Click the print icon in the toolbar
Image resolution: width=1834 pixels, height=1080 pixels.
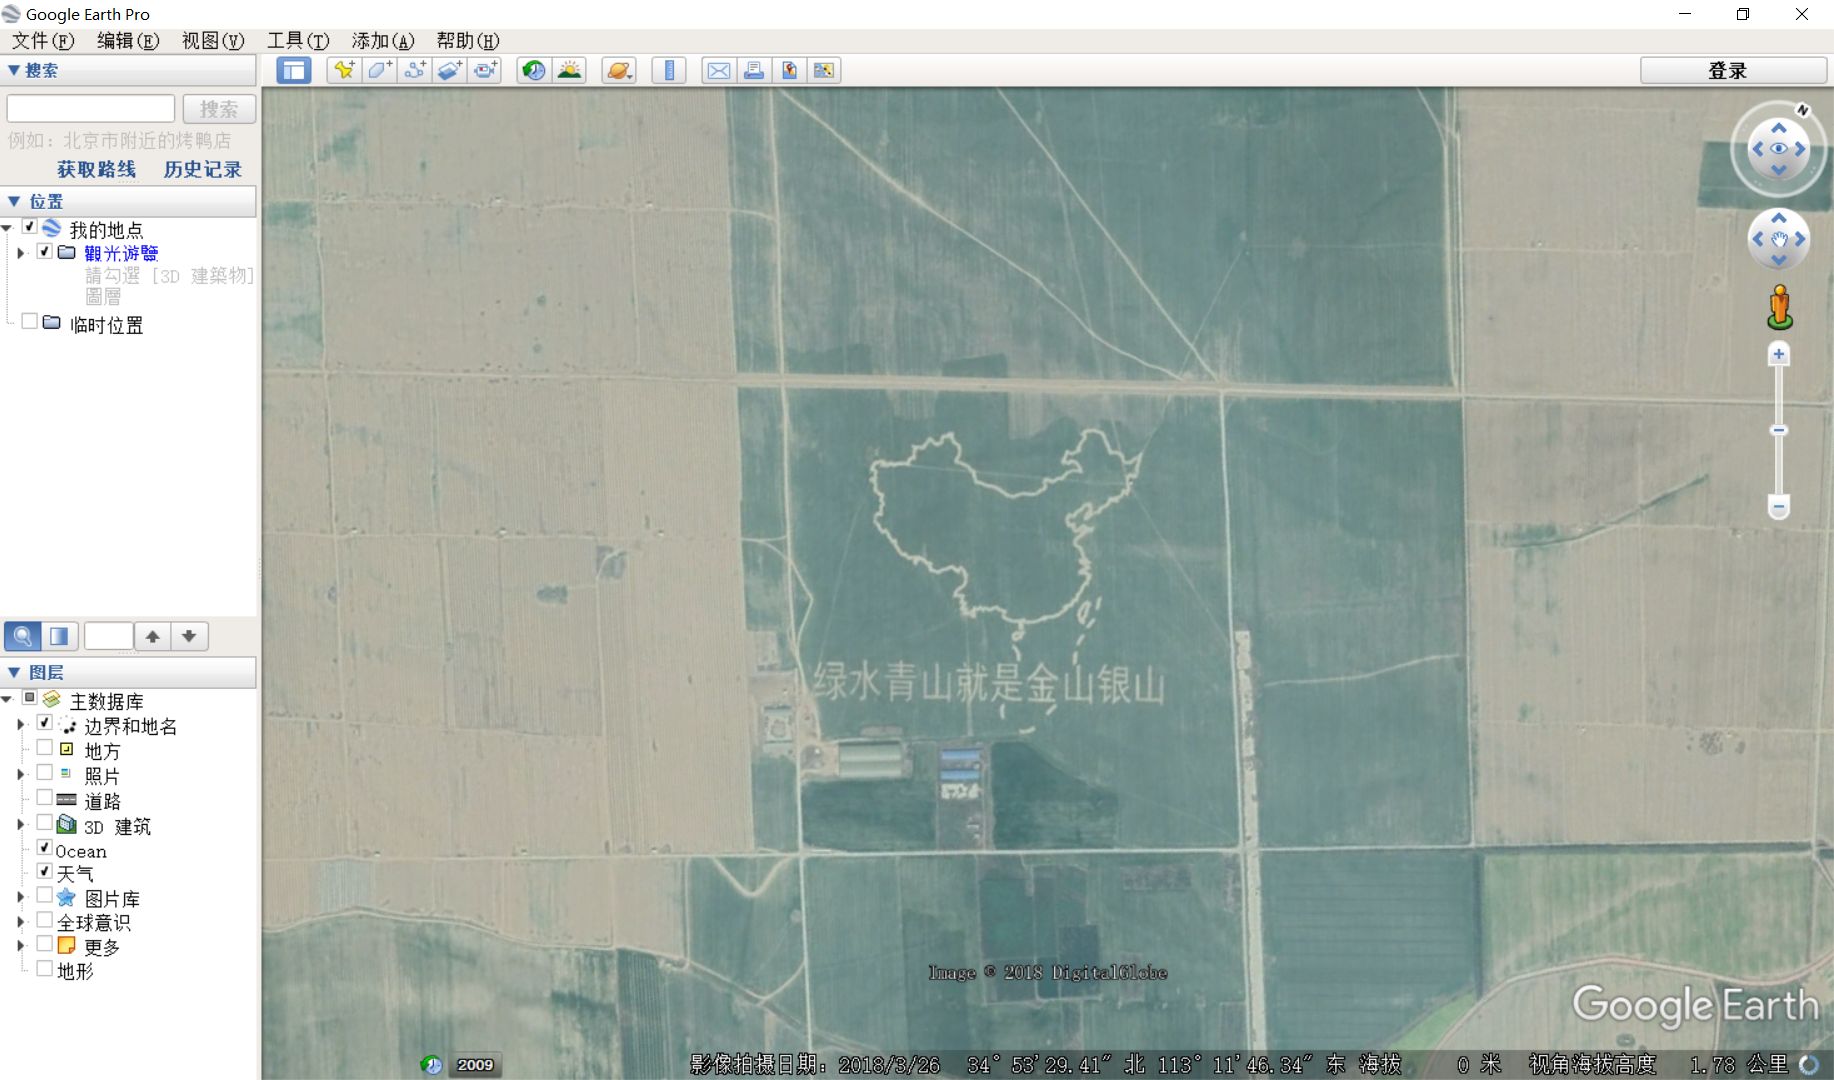(754, 70)
